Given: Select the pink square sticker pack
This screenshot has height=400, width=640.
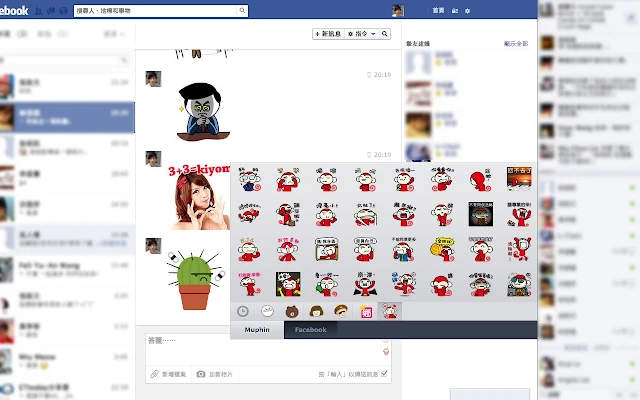Looking at the screenshot, I should coord(366,312).
